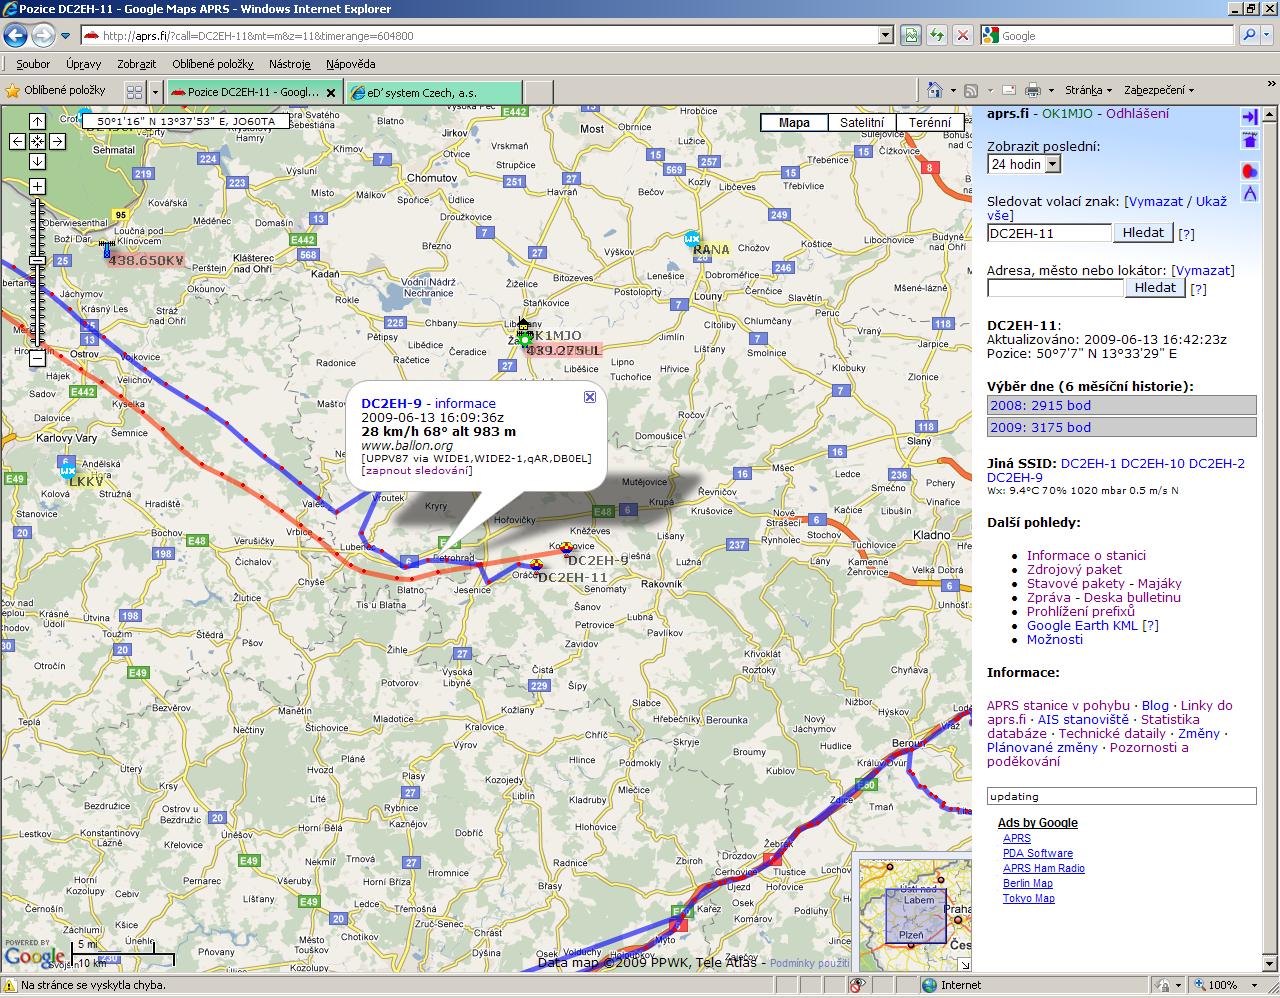1280x998 pixels.
Task: Click Hledat button for address search
Action: (1156, 287)
